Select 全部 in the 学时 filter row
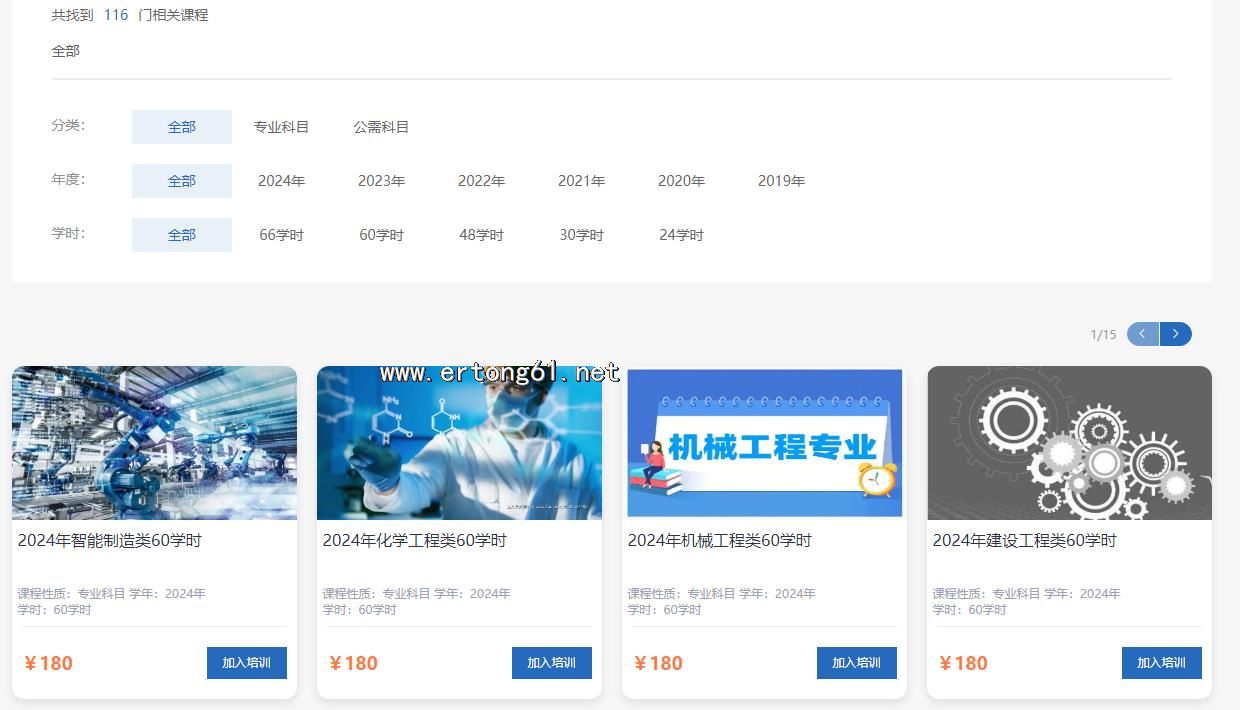The height and width of the screenshot is (710, 1240). point(182,235)
